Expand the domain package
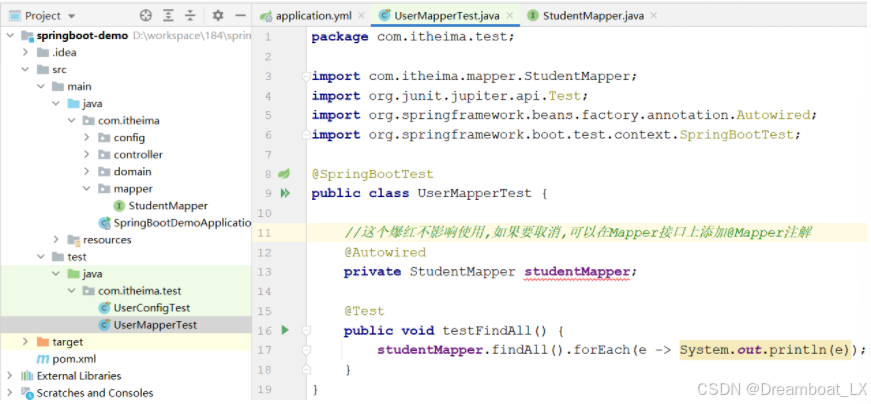 87,172
